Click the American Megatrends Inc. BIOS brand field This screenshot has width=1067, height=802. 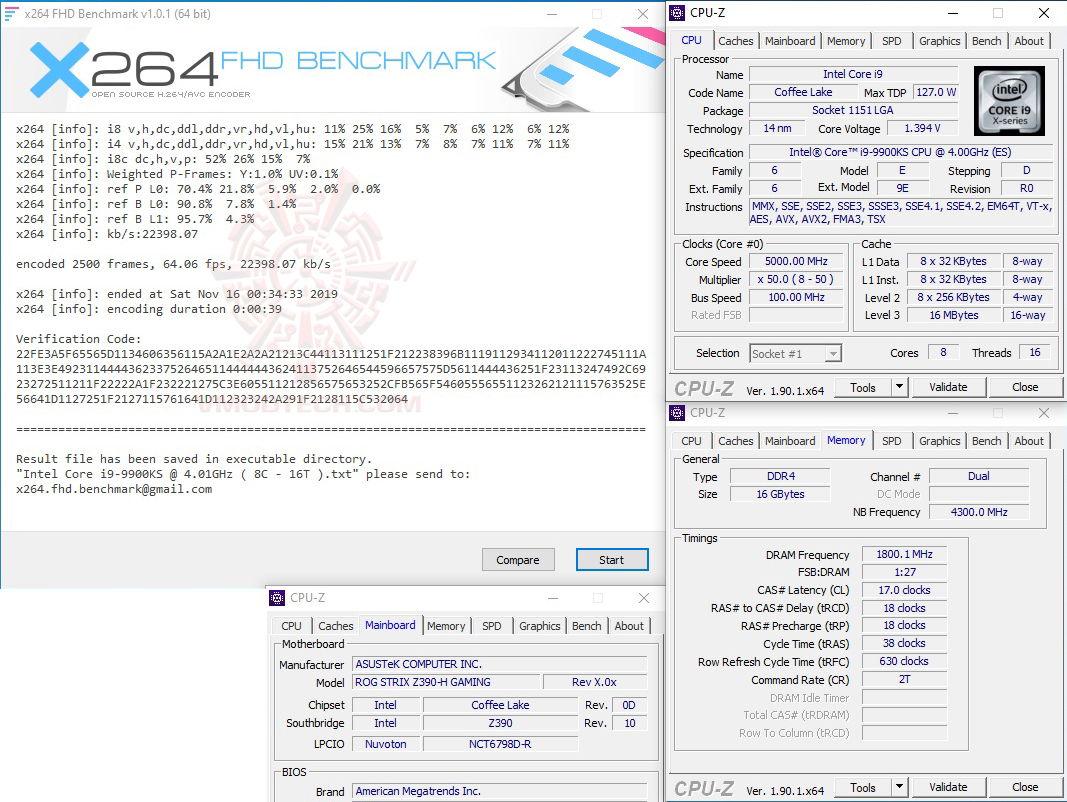click(499, 791)
